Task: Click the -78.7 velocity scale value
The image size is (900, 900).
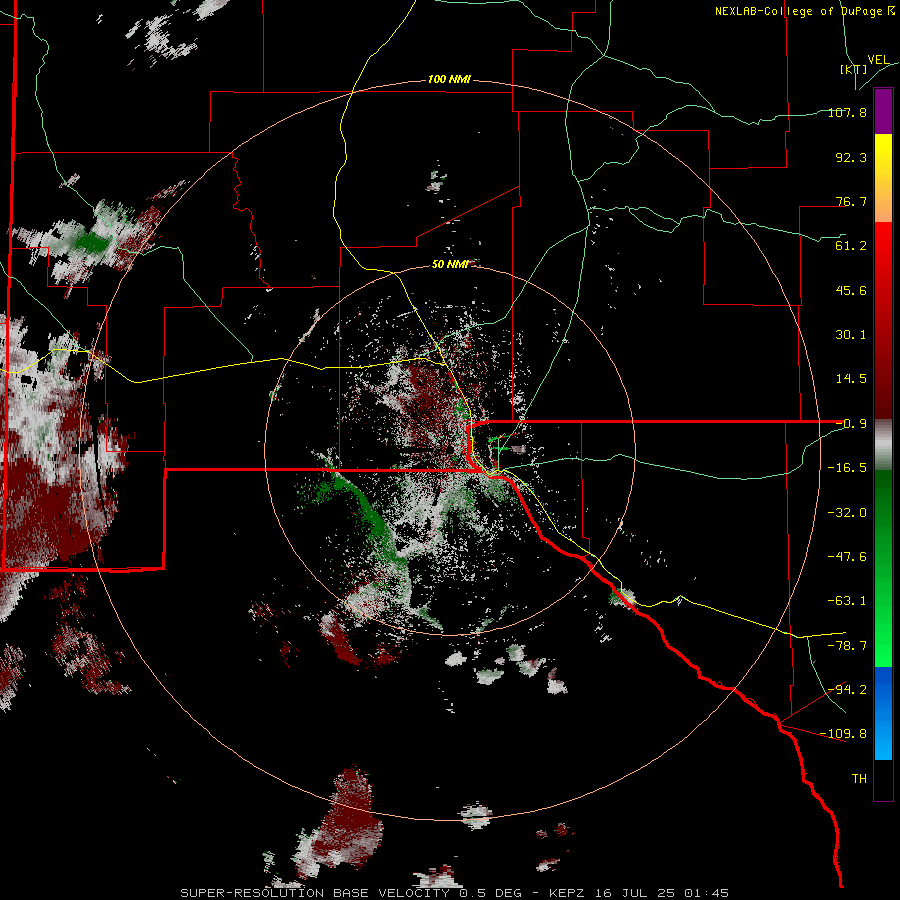Action: 847,645
